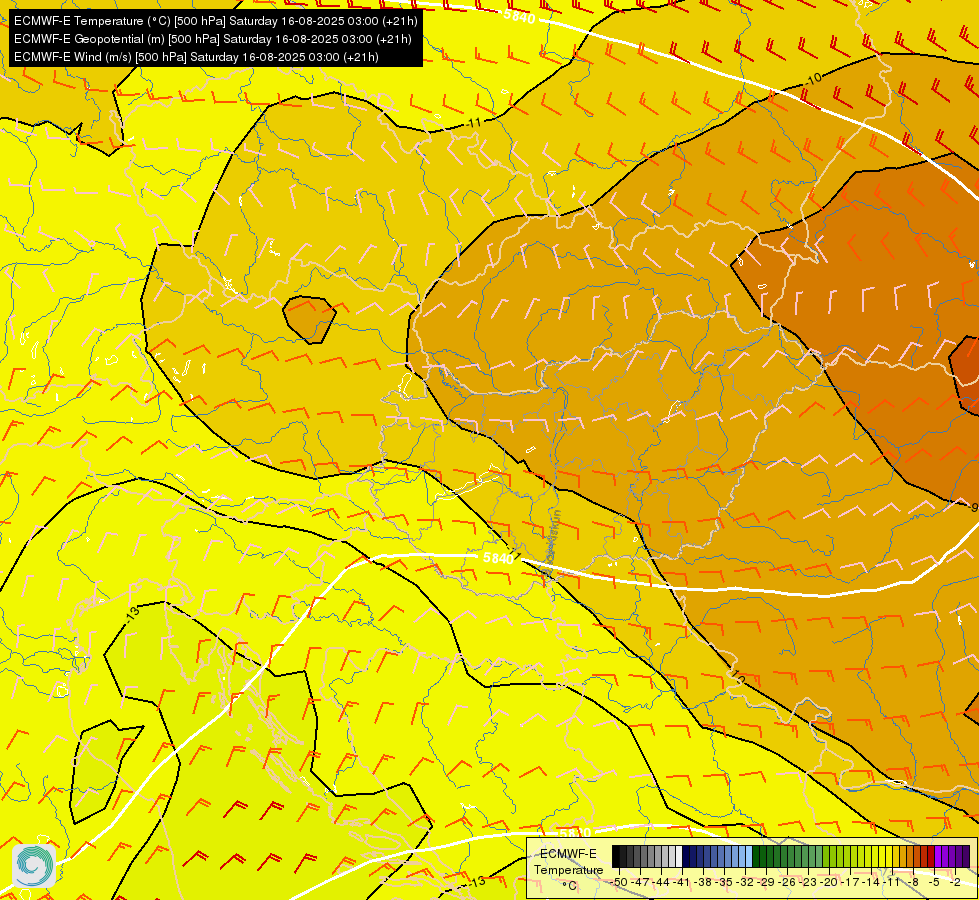979x900 pixels.
Task: Click the -50 legend scale label
Action: click(x=619, y=882)
